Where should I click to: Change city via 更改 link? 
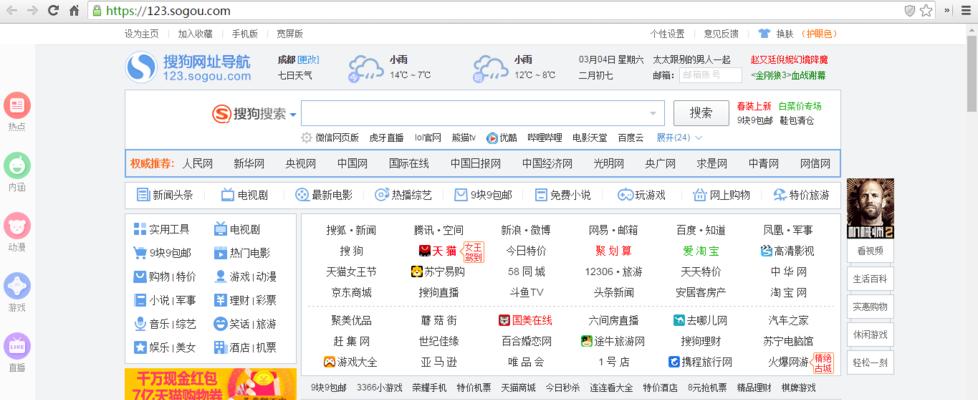(x=308, y=60)
